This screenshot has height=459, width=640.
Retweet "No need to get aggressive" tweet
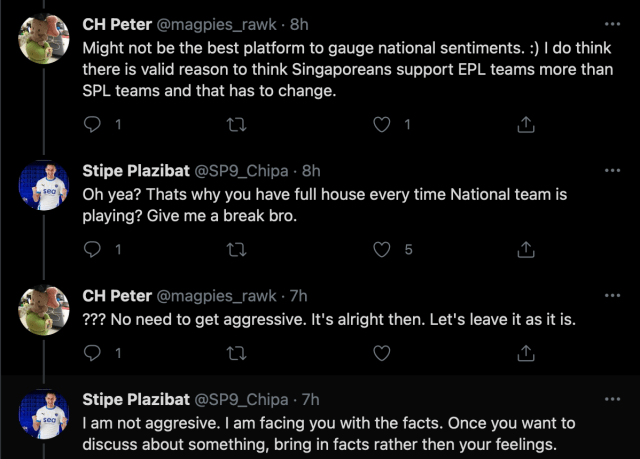coord(237,353)
